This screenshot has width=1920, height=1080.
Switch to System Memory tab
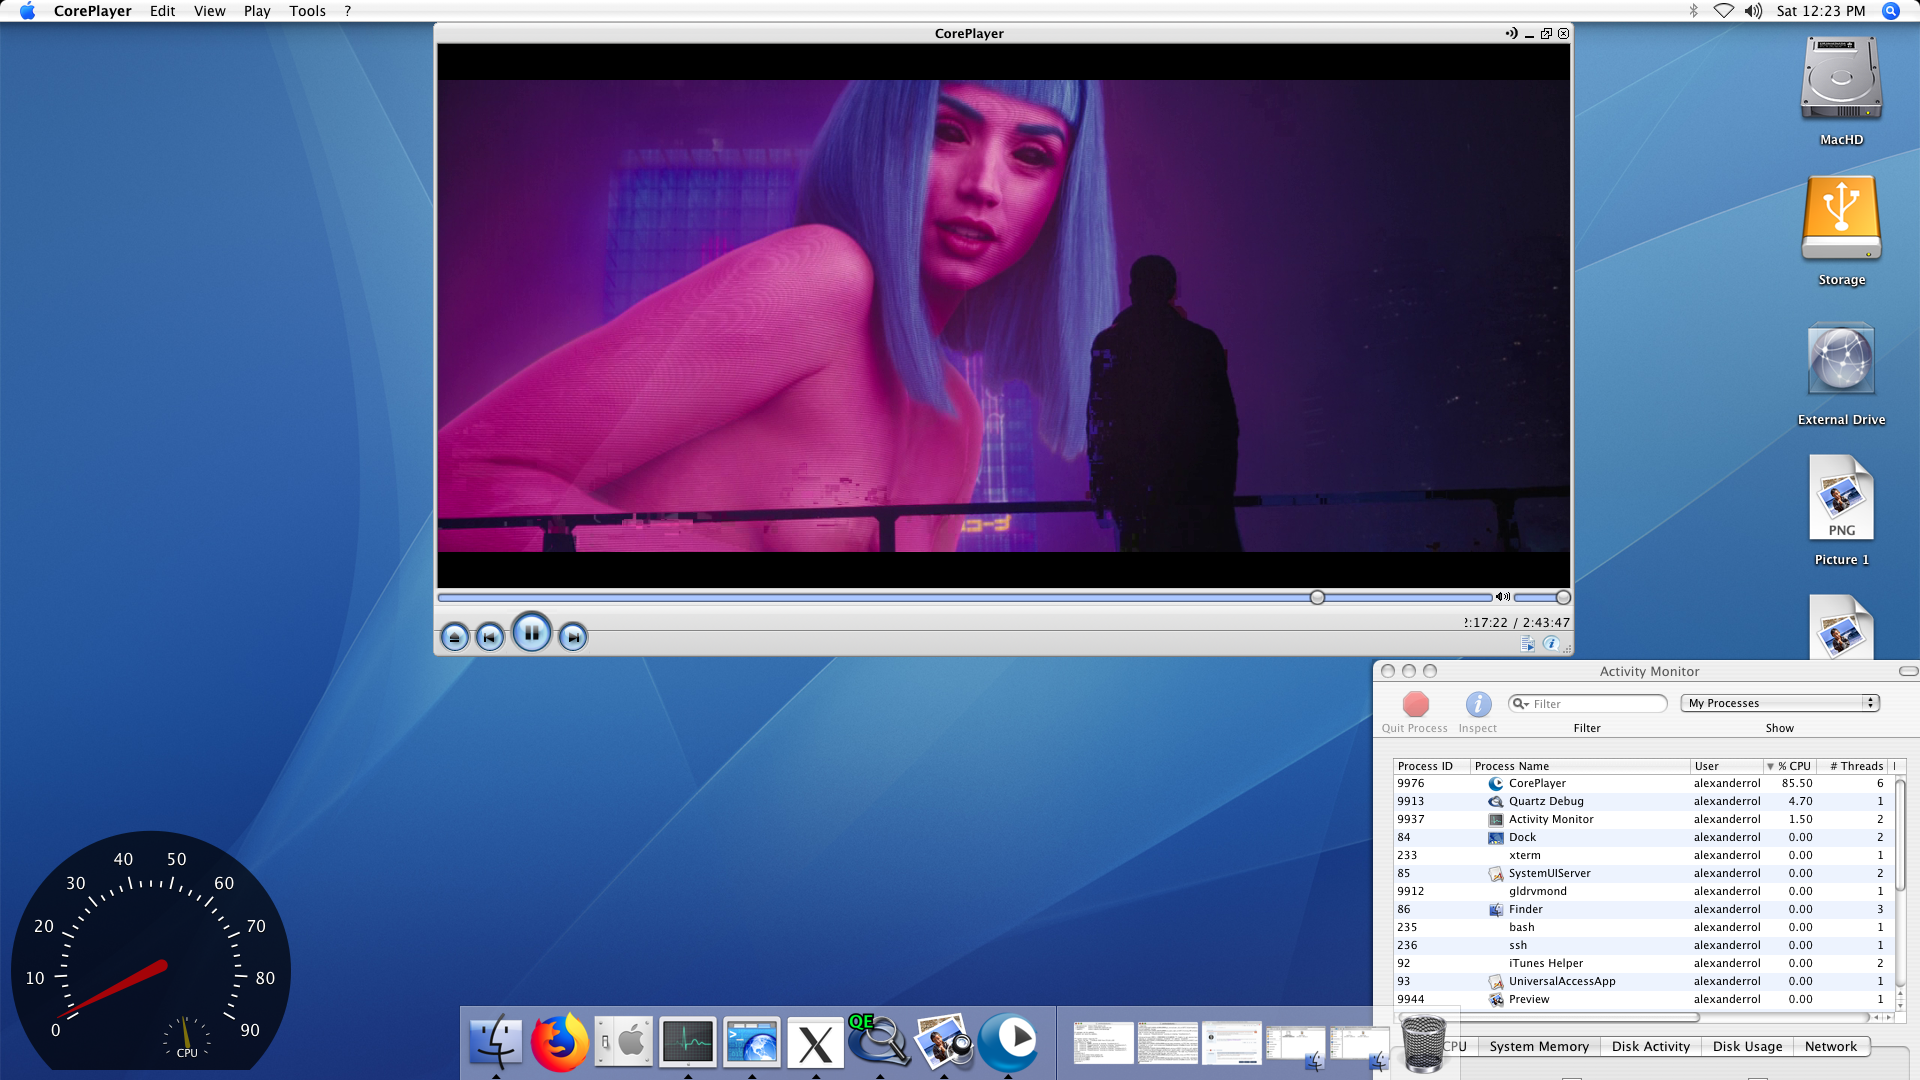[x=1539, y=1046]
